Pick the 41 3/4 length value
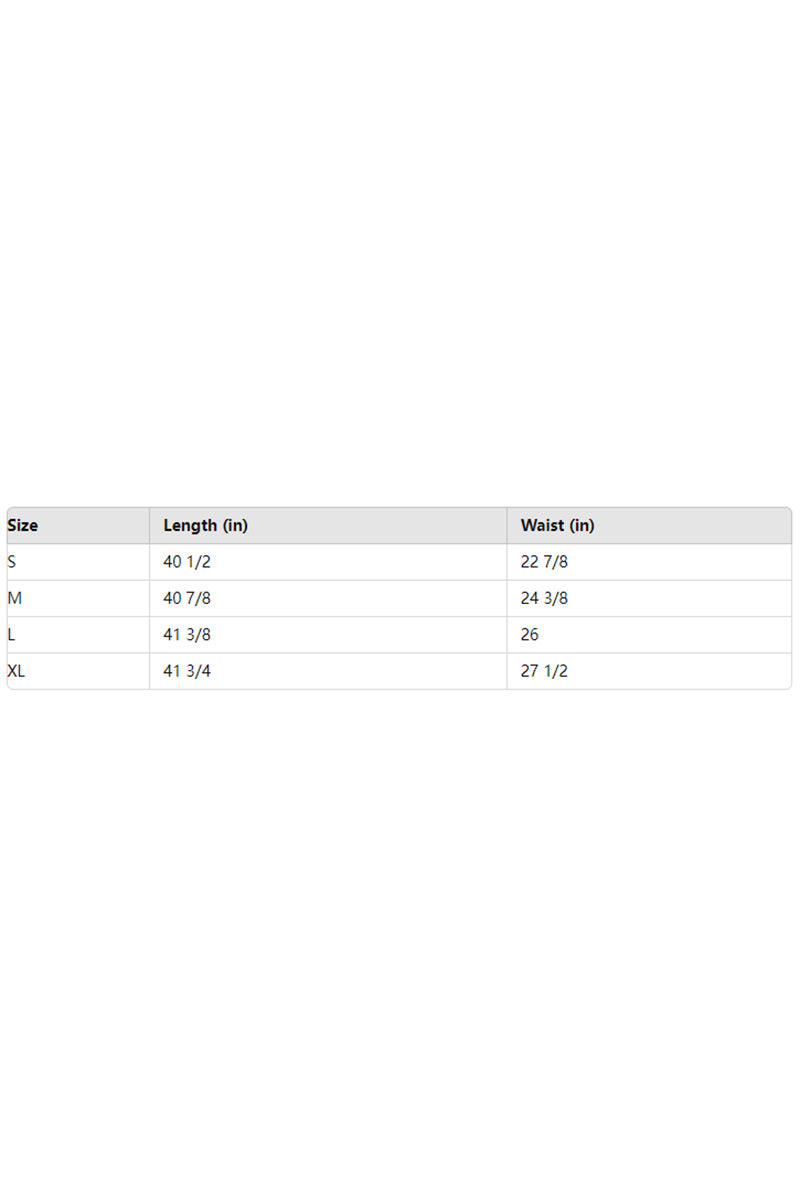The image size is (800, 1200). [x=187, y=671]
